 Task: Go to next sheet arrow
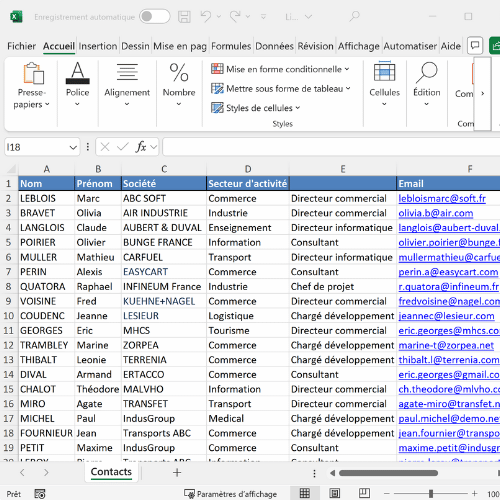click(x=46, y=472)
